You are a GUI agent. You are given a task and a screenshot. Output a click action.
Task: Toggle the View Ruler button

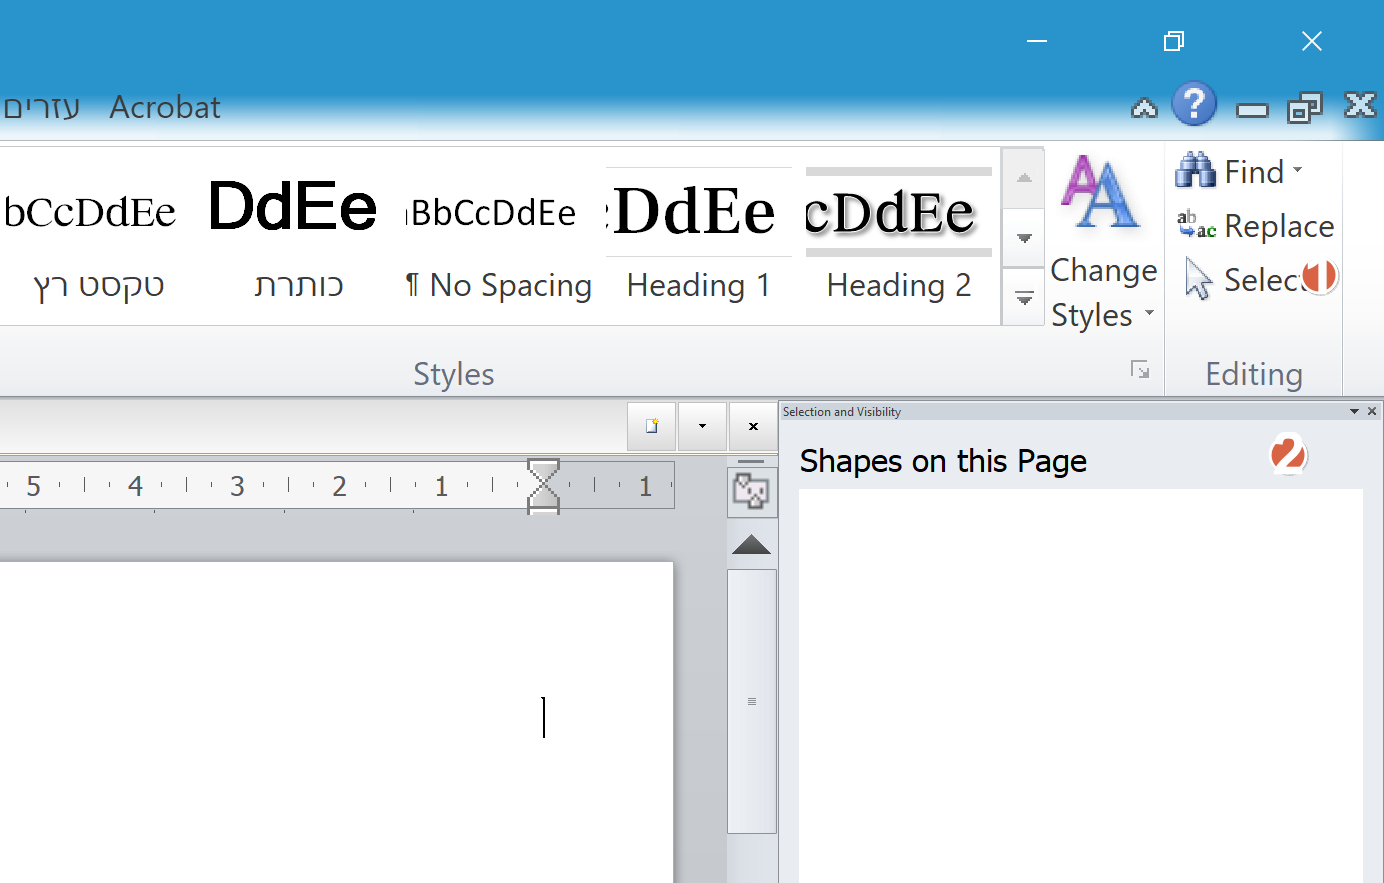(x=751, y=492)
